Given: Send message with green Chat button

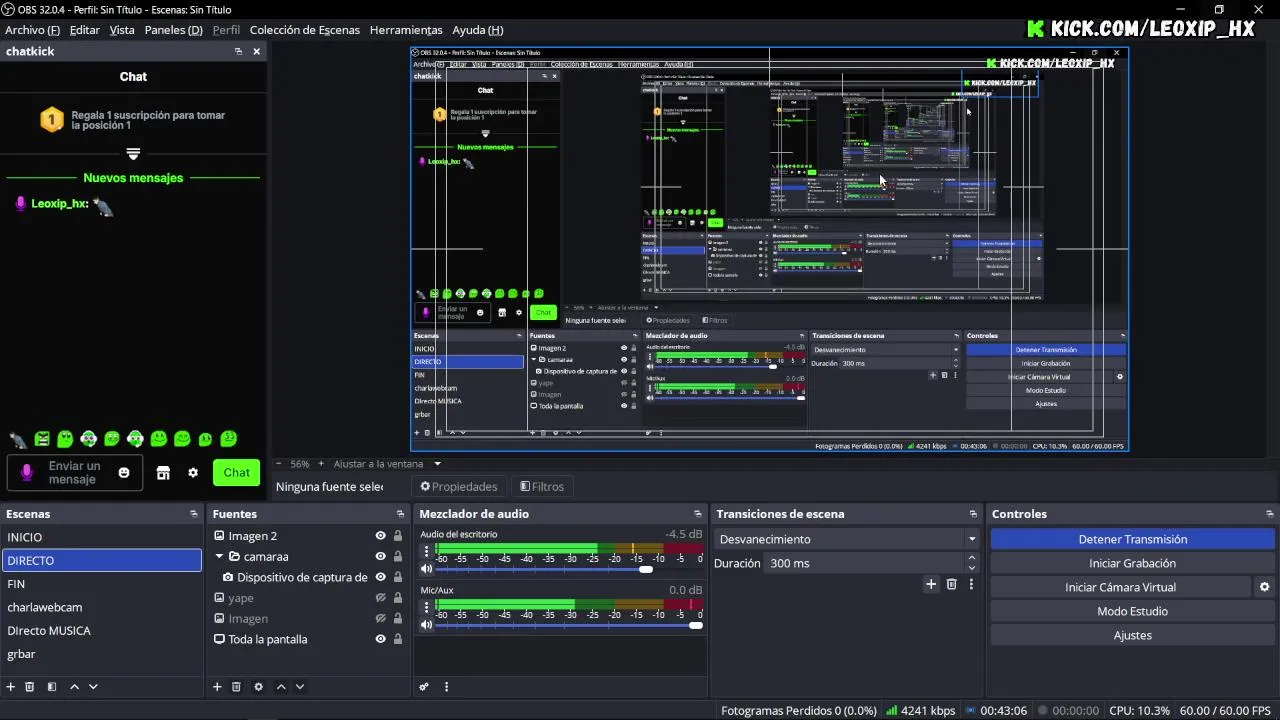Looking at the screenshot, I should (237, 473).
